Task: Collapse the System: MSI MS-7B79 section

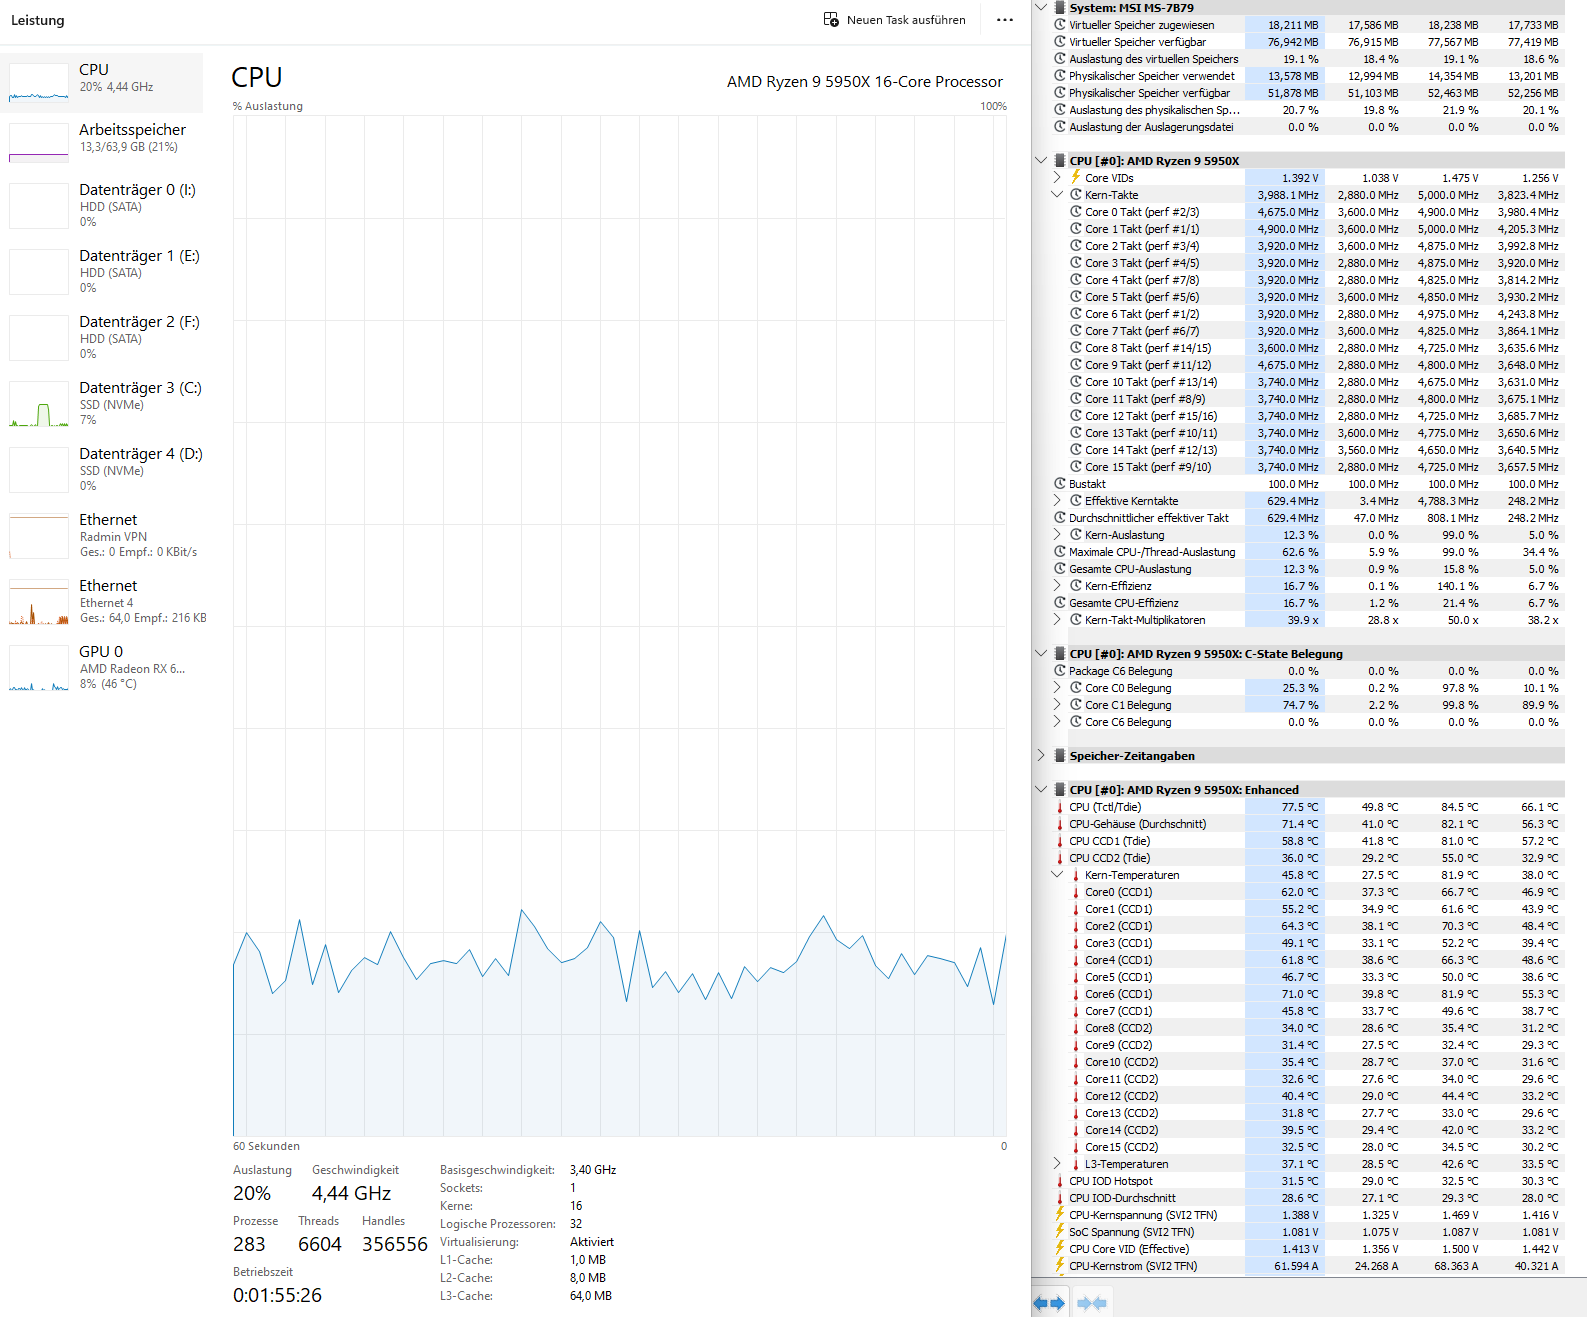Action: coord(1041,8)
